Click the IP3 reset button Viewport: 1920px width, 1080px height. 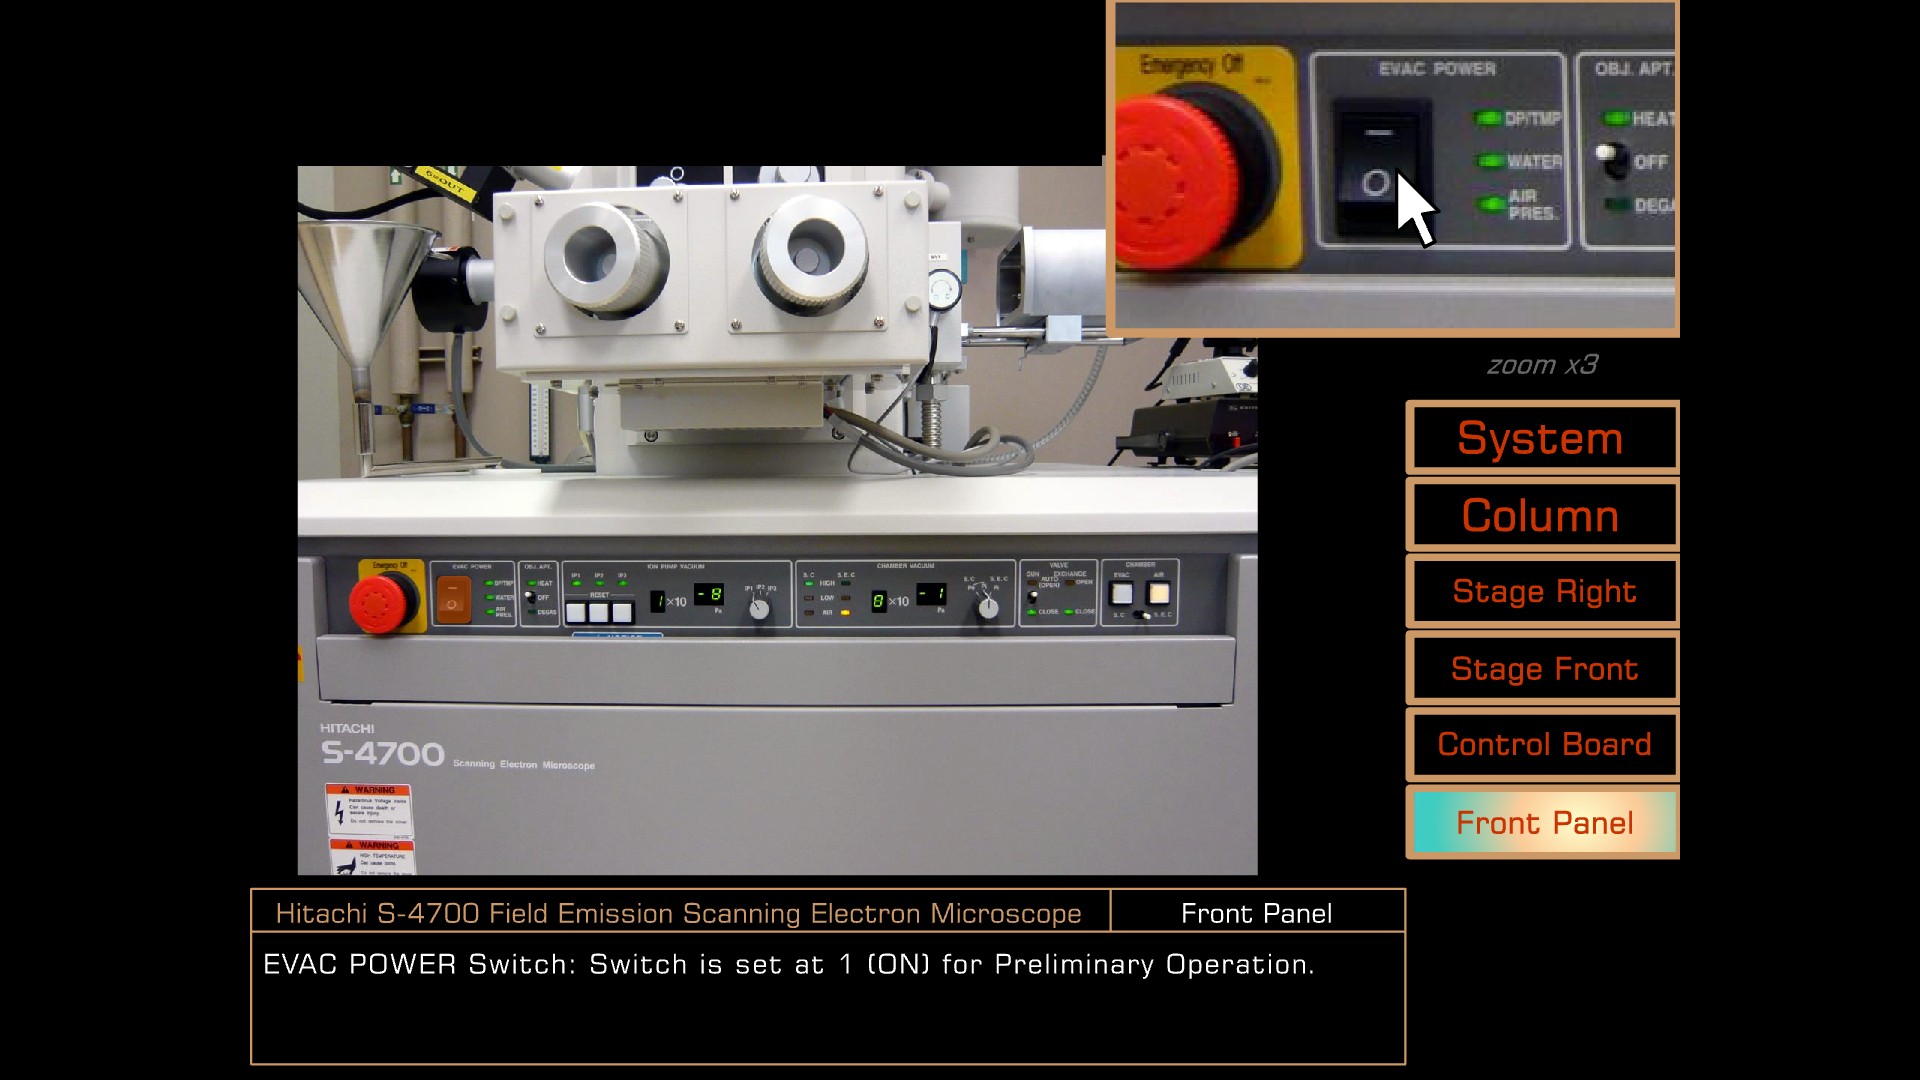[x=622, y=612]
